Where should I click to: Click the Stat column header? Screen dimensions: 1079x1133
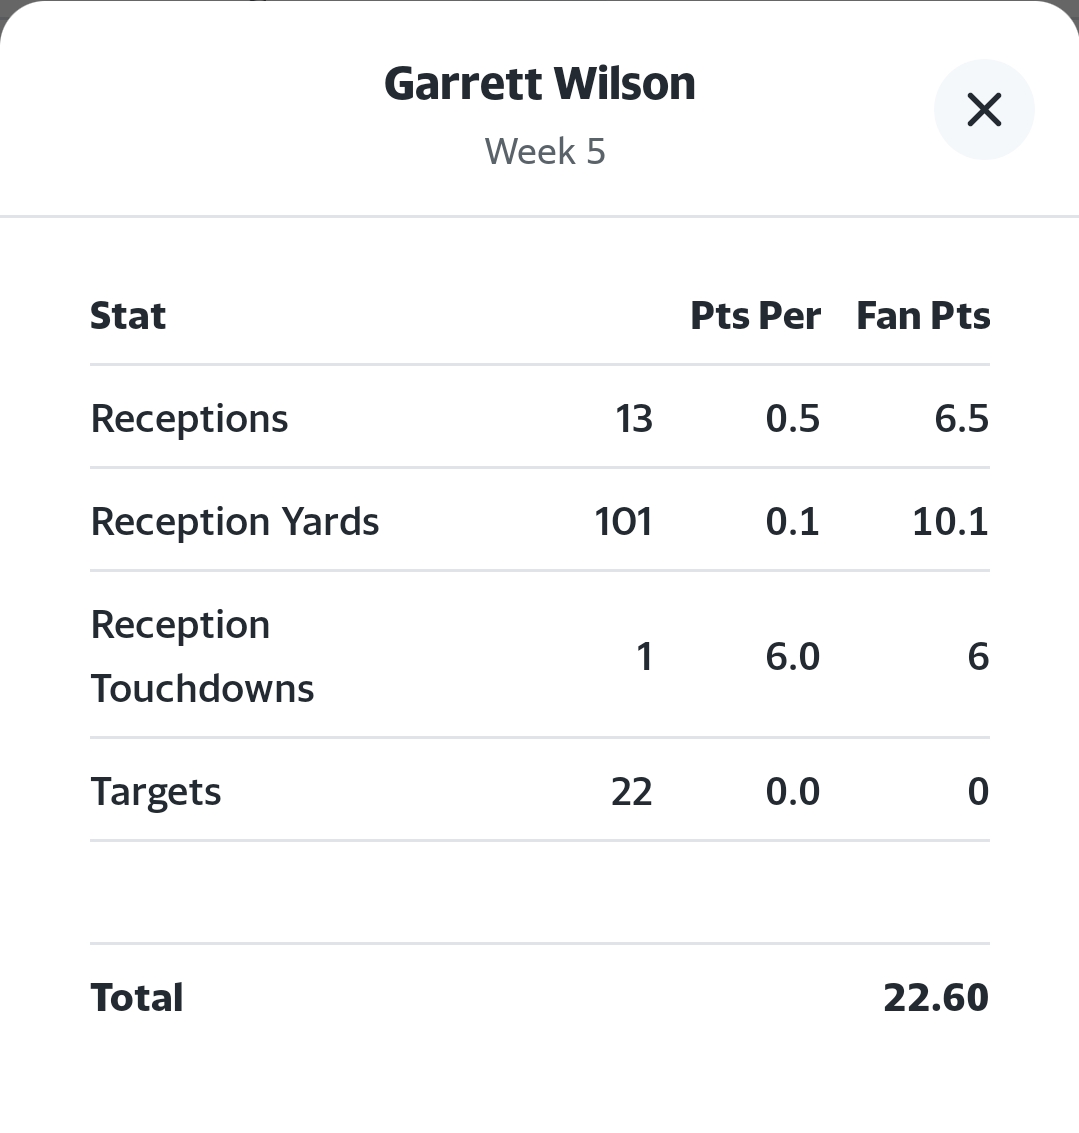tap(128, 316)
